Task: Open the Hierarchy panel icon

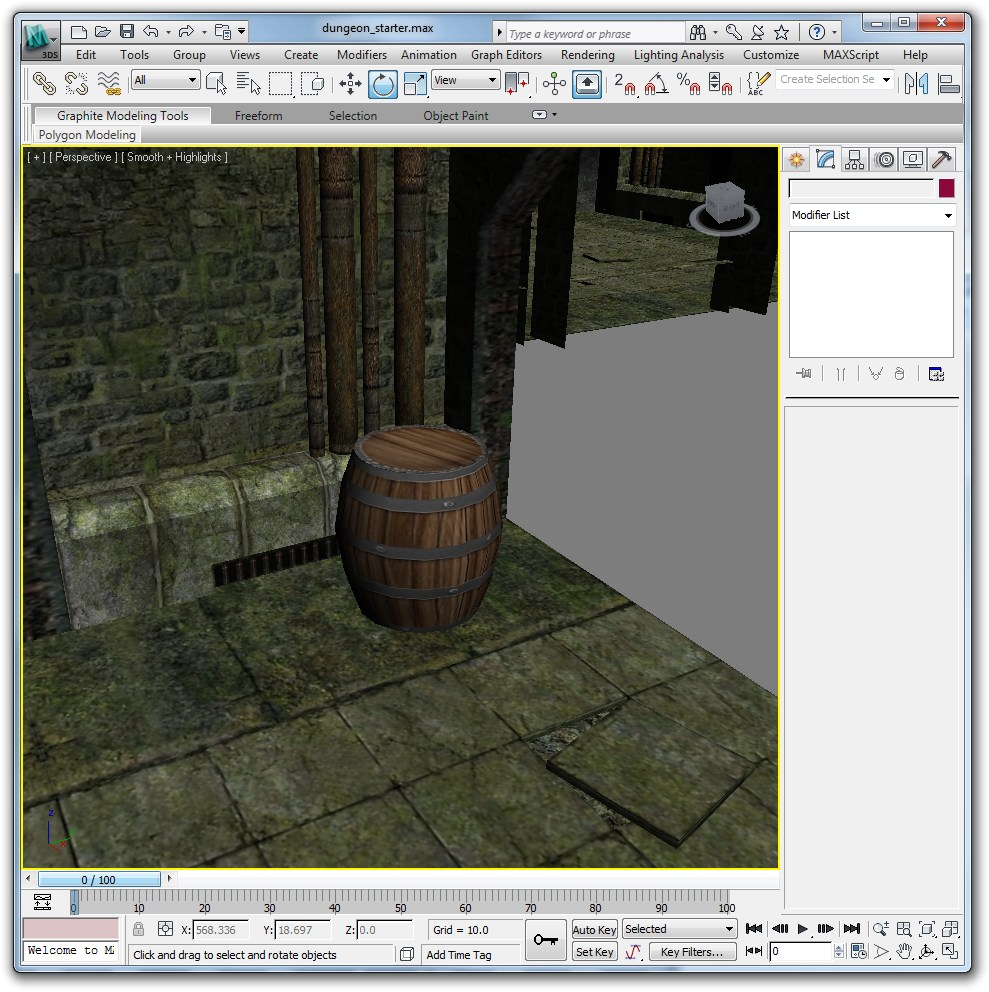Action: (854, 159)
